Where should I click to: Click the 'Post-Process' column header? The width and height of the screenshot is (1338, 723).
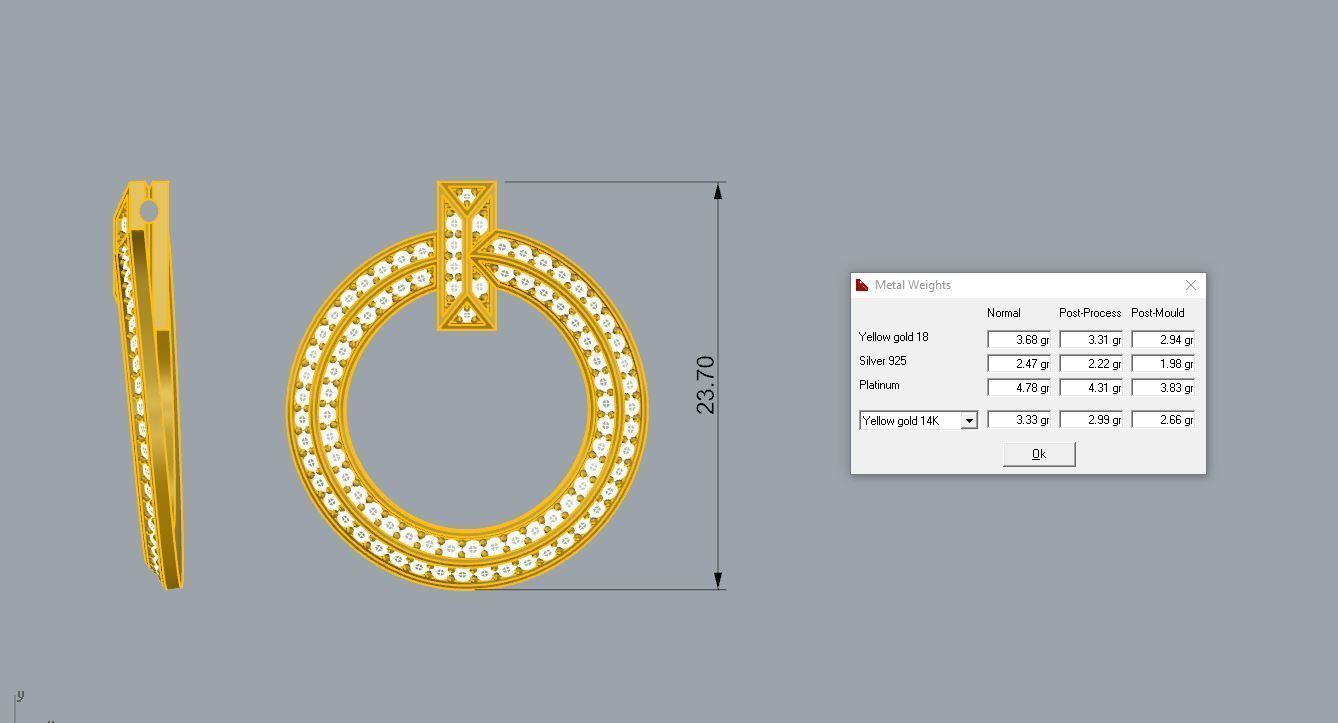pos(1090,313)
